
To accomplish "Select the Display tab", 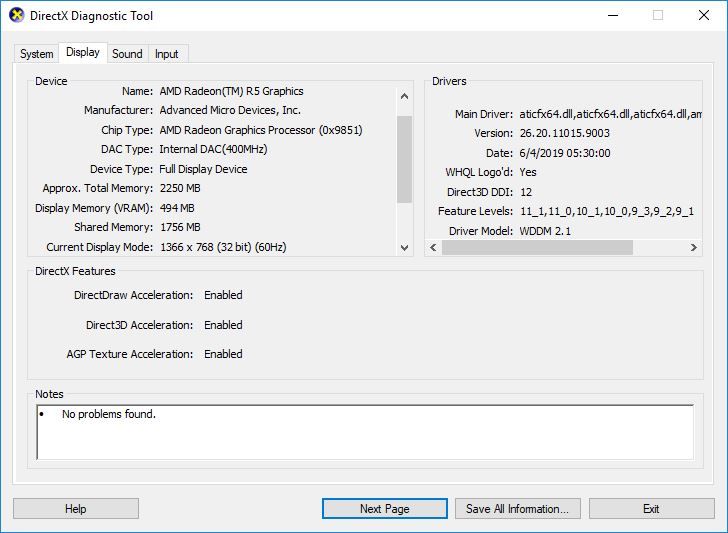I will click(83, 52).
